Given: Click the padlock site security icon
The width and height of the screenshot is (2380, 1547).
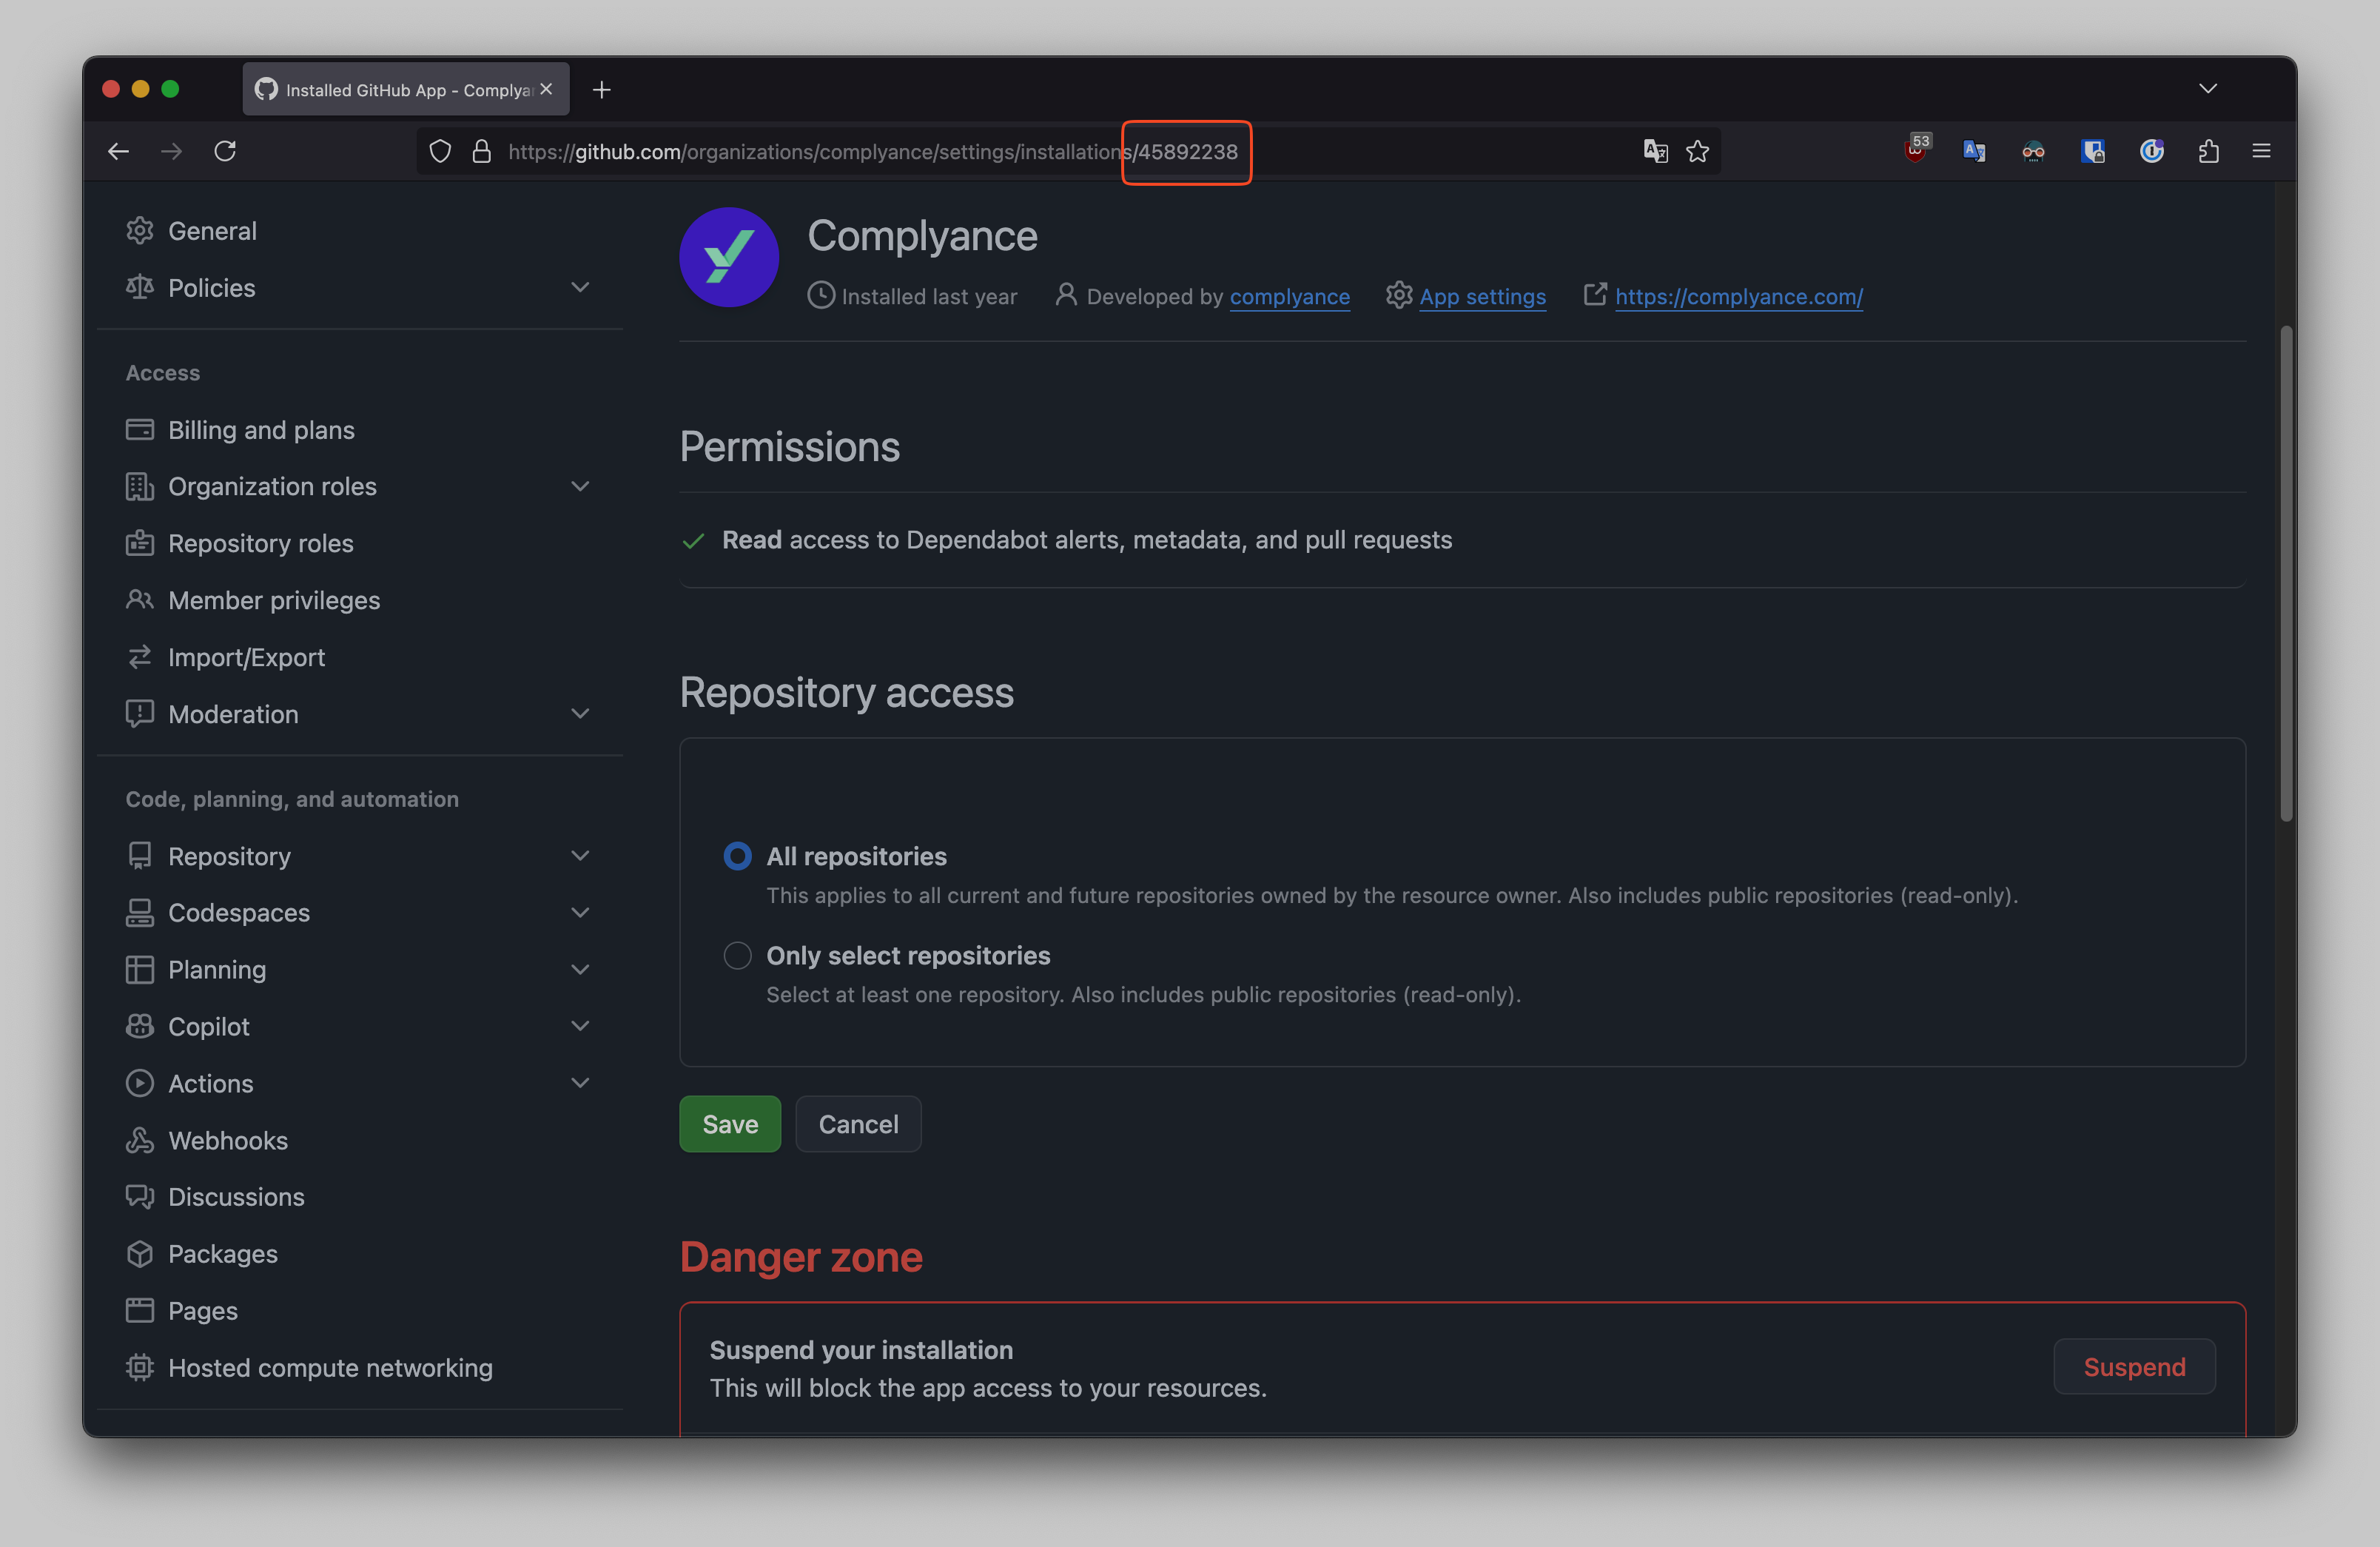Looking at the screenshot, I should [482, 151].
